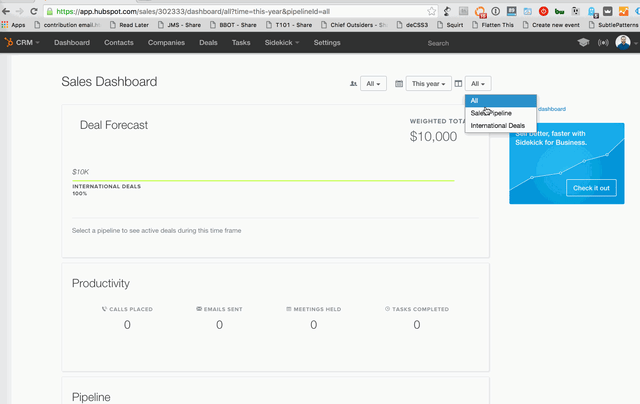Click the HubSpot sprocket logo
This screenshot has height=404, width=640.
[x=9, y=42]
